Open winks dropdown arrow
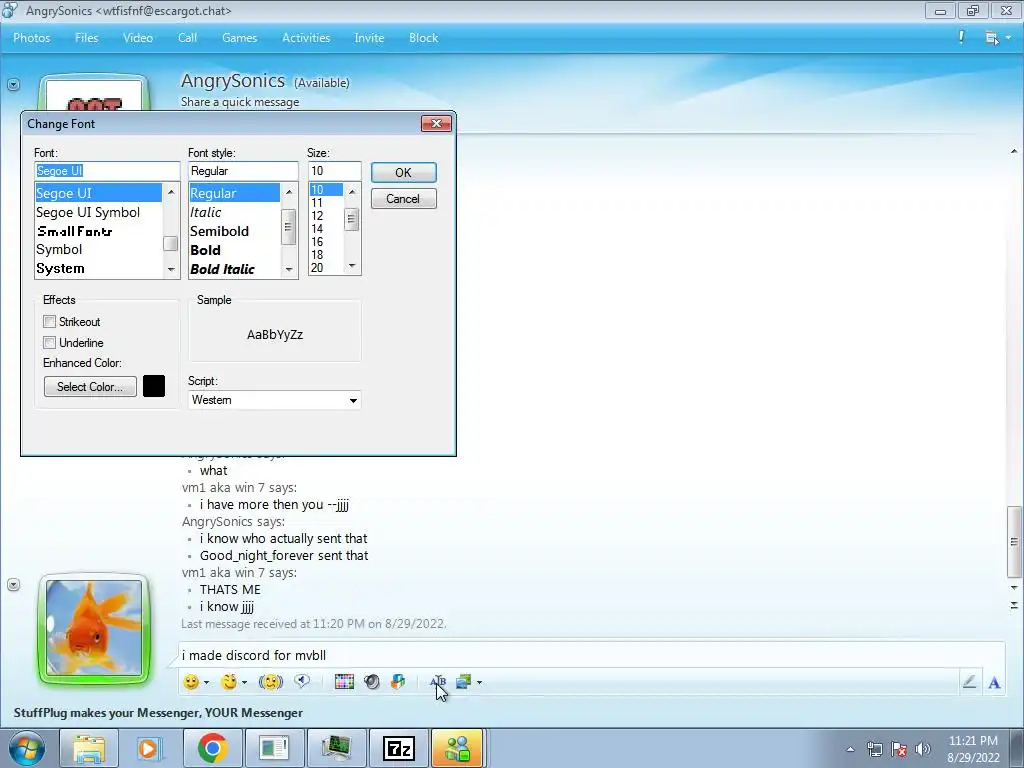 click(244, 682)
